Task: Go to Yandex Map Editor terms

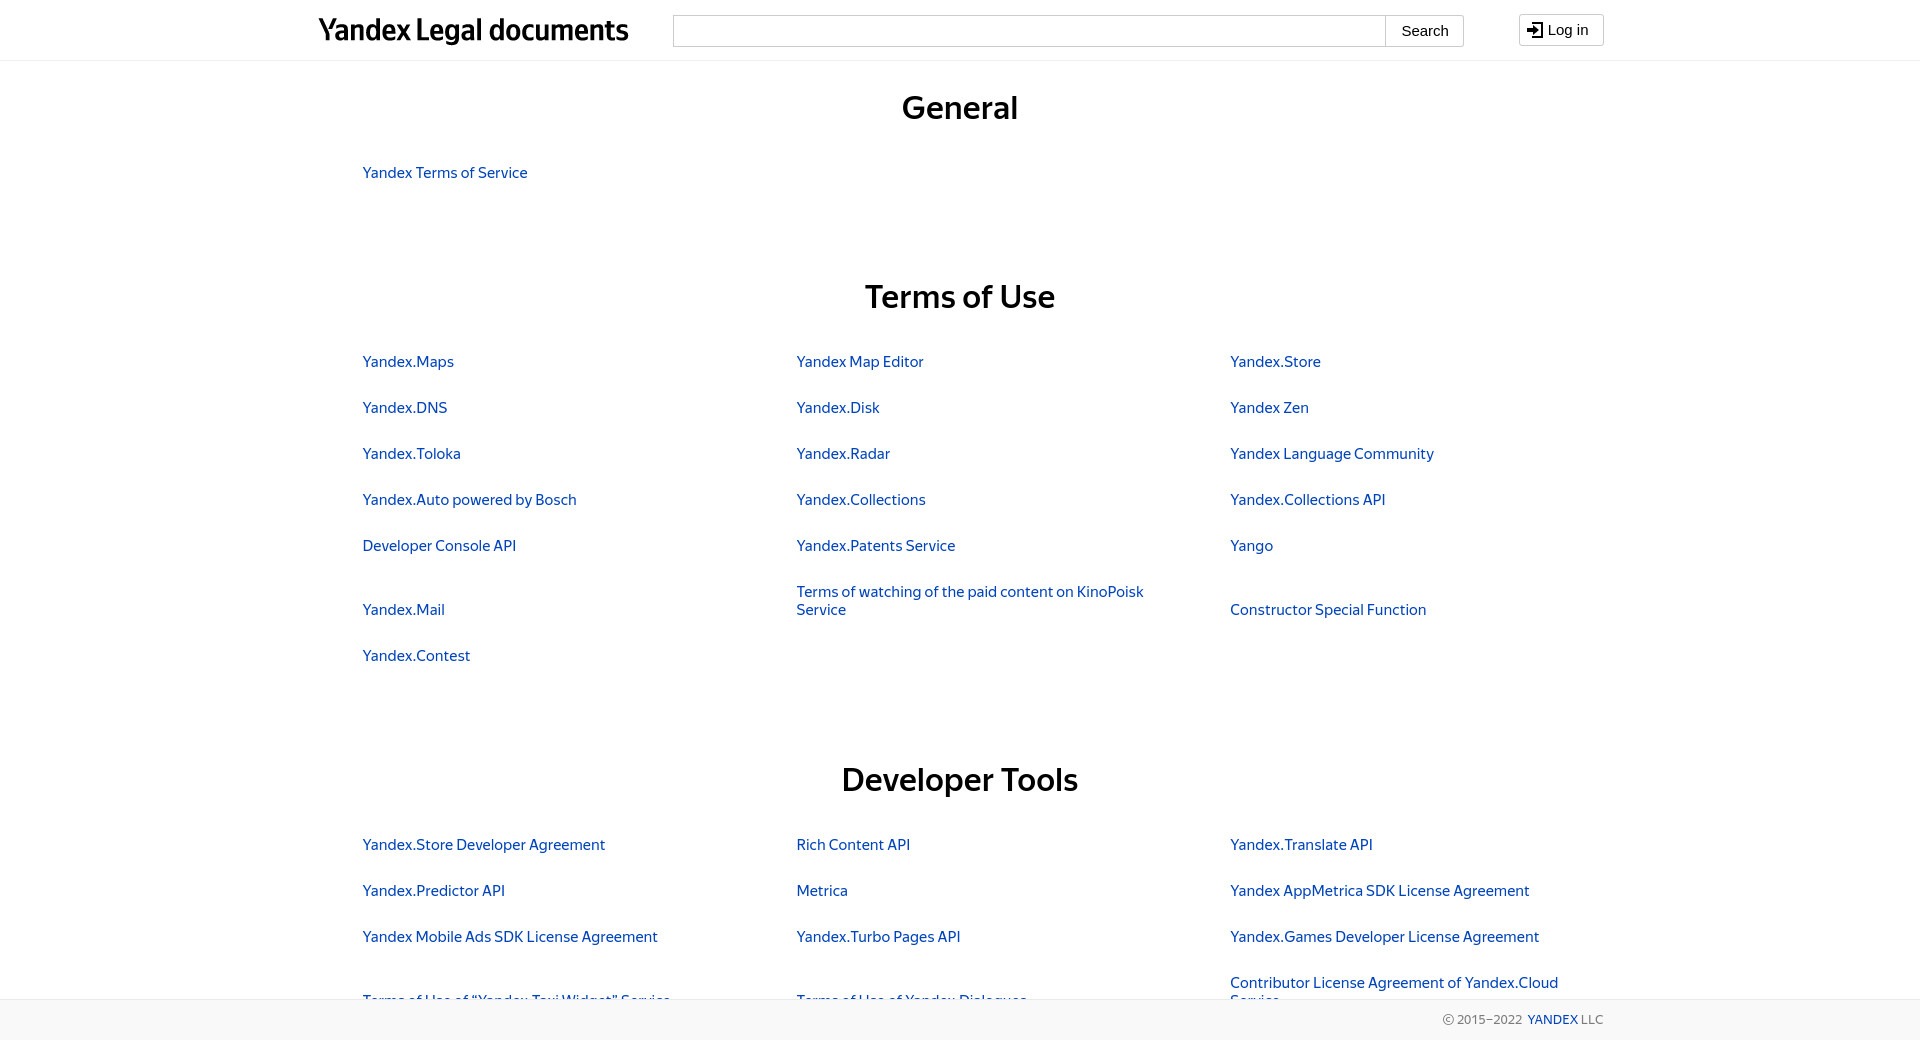Action: (x=859, y=362)
